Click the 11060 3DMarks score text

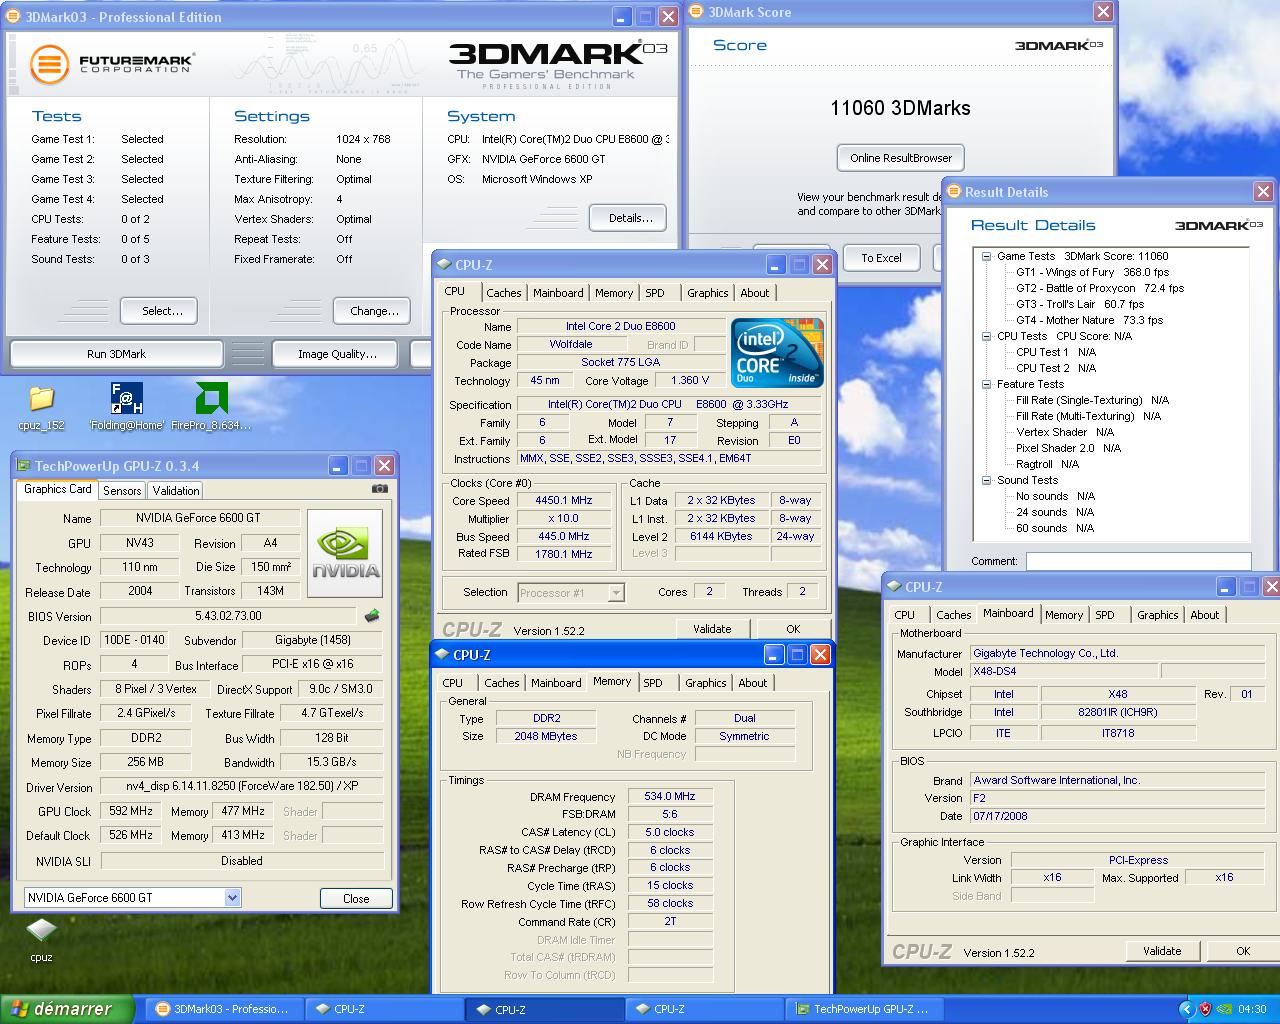pos(900,108)
